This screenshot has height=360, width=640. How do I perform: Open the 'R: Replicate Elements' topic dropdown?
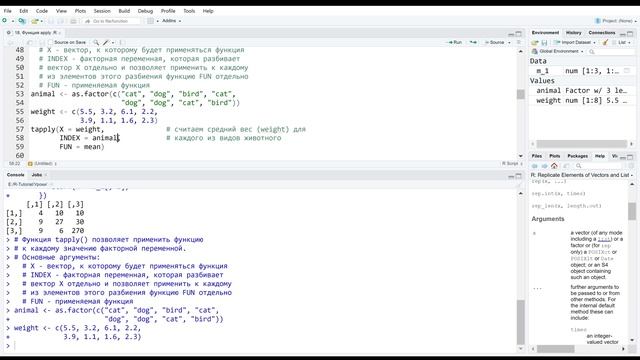coord(582,175)
